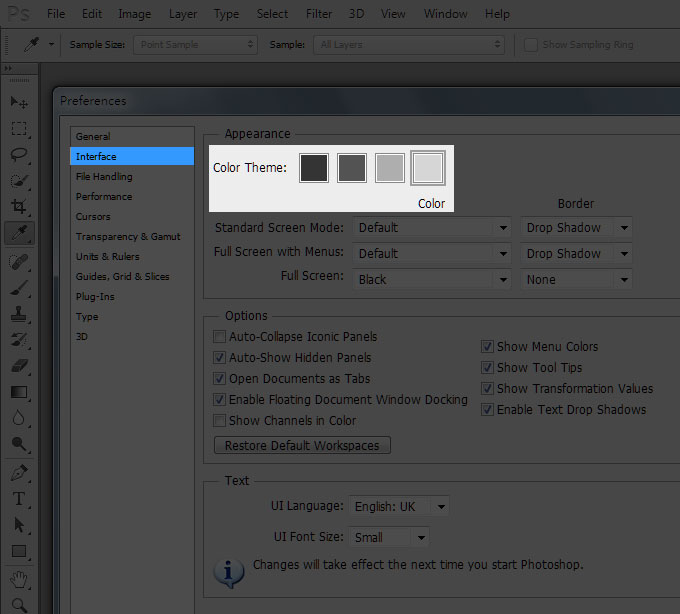The width and height of the screenshot is (680, 614).
Task: Select the Eyedropper tool in toolbox
Action: [x=19, y=233]
